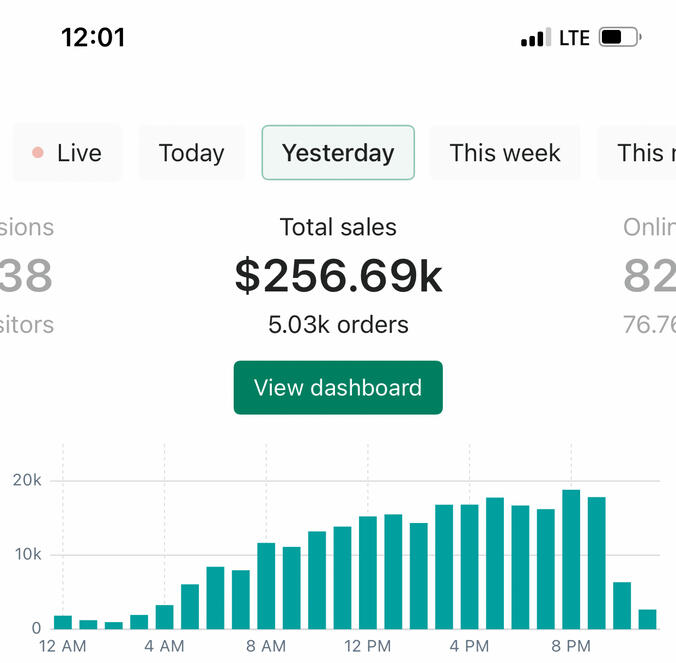Tap the 8 PM sales bar
This screenshot has height=663, width=676.
pos(571,560)
